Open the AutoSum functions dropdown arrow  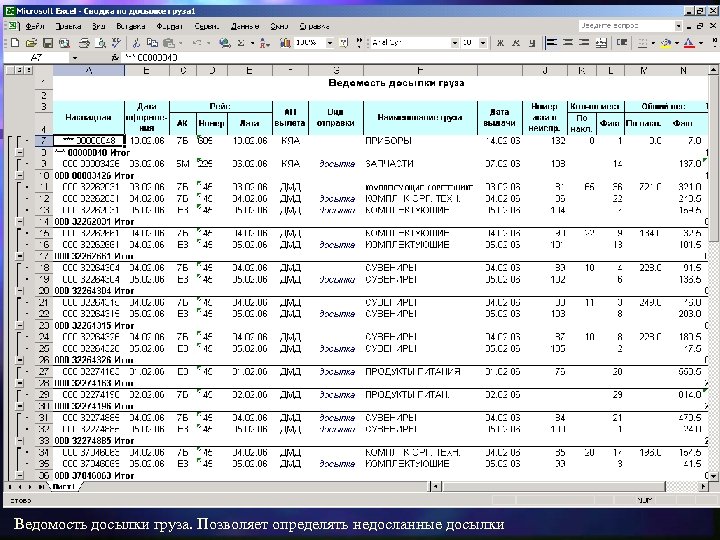click(252, 43)
